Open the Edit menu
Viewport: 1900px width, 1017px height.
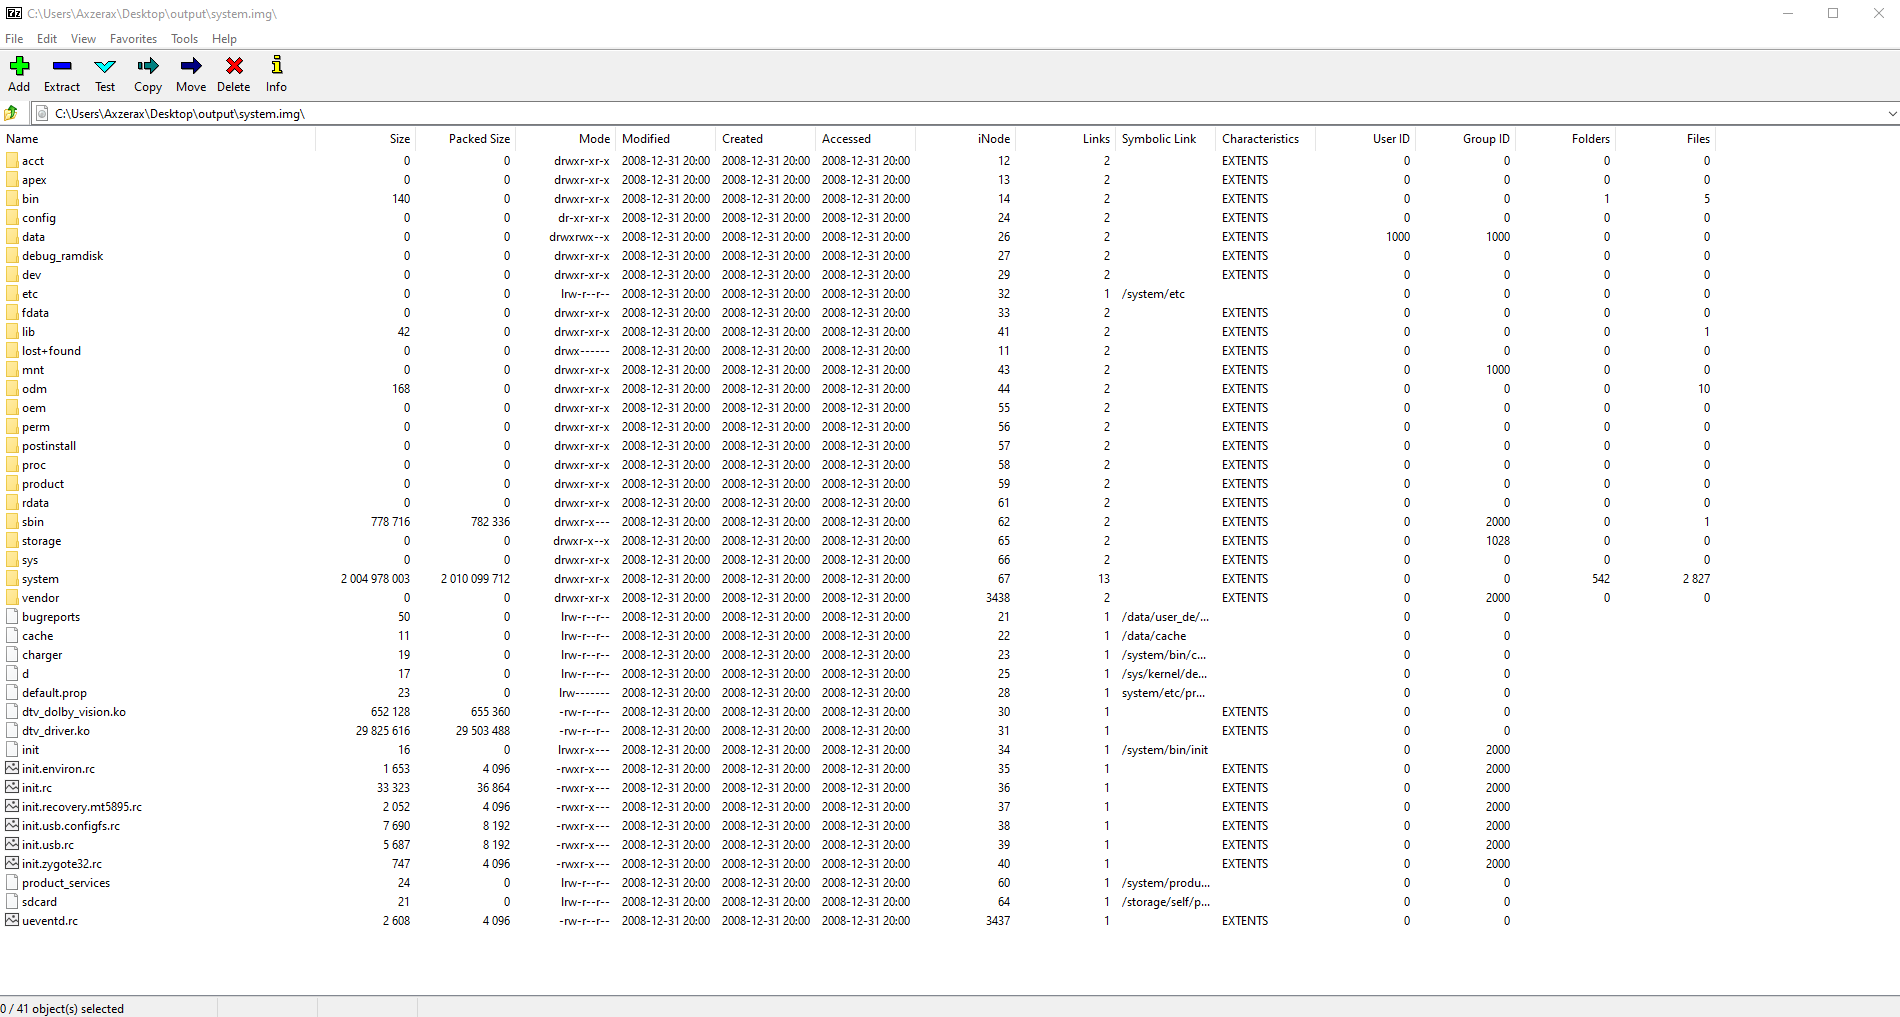(47, 39)
